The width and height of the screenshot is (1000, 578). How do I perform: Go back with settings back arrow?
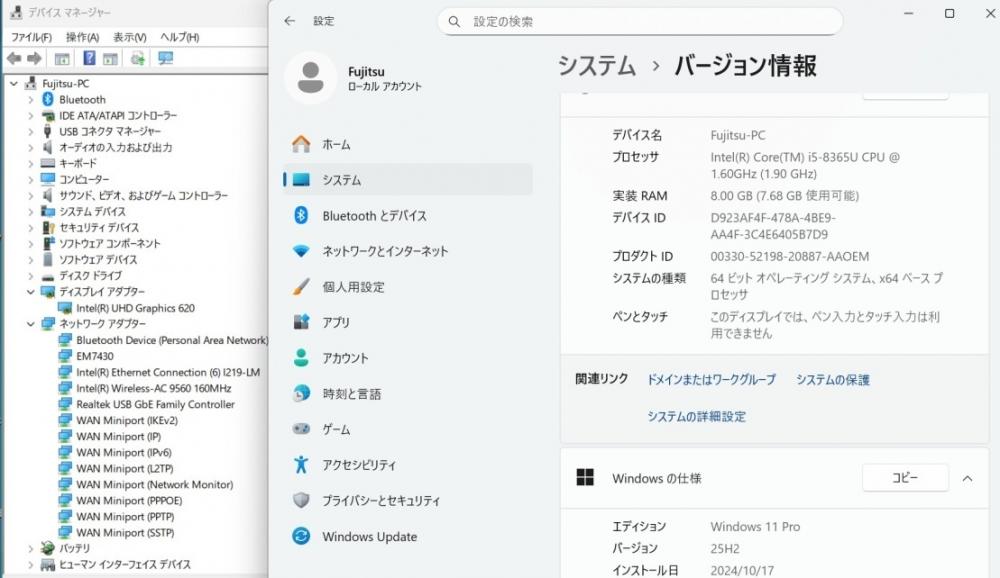coord(290,21)
